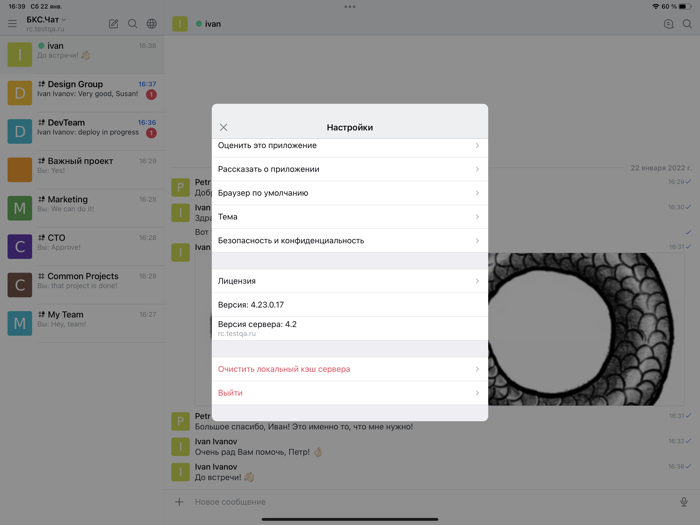Open the directory globe icon
700x525 pixels.
pyautogui.click(x=152, y=24)
